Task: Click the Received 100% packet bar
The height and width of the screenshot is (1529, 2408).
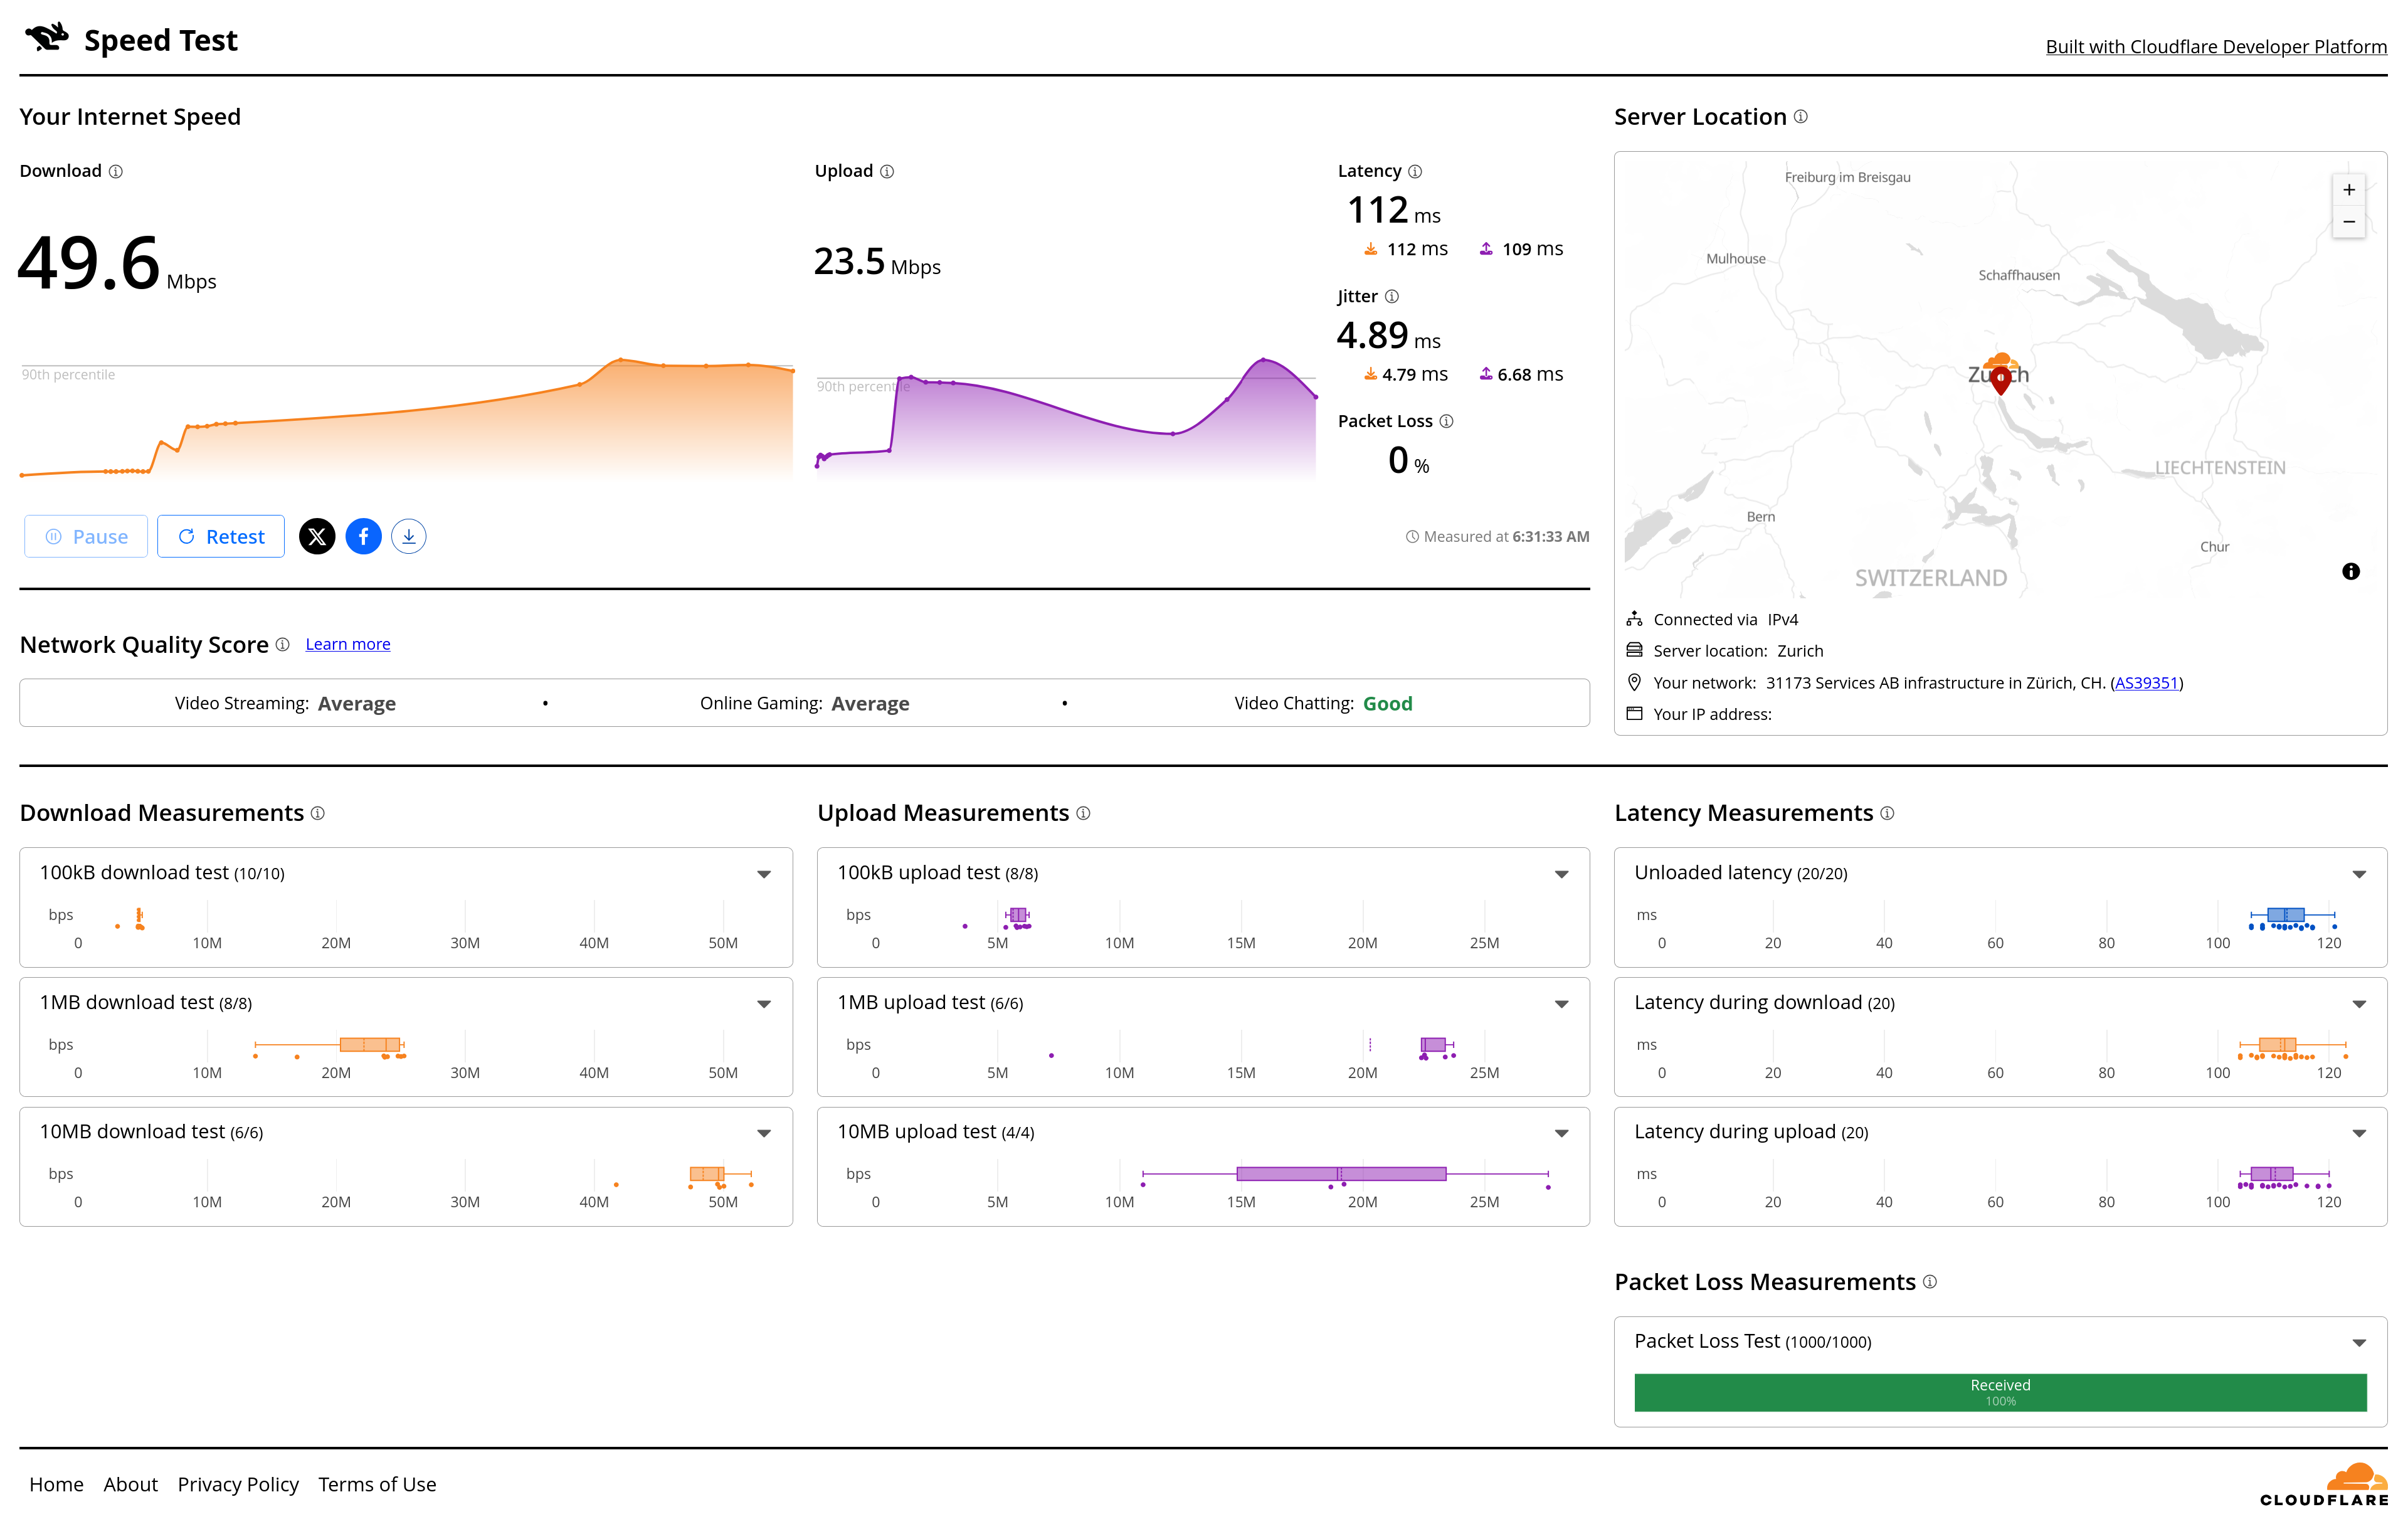Action: (2000, 1392)
